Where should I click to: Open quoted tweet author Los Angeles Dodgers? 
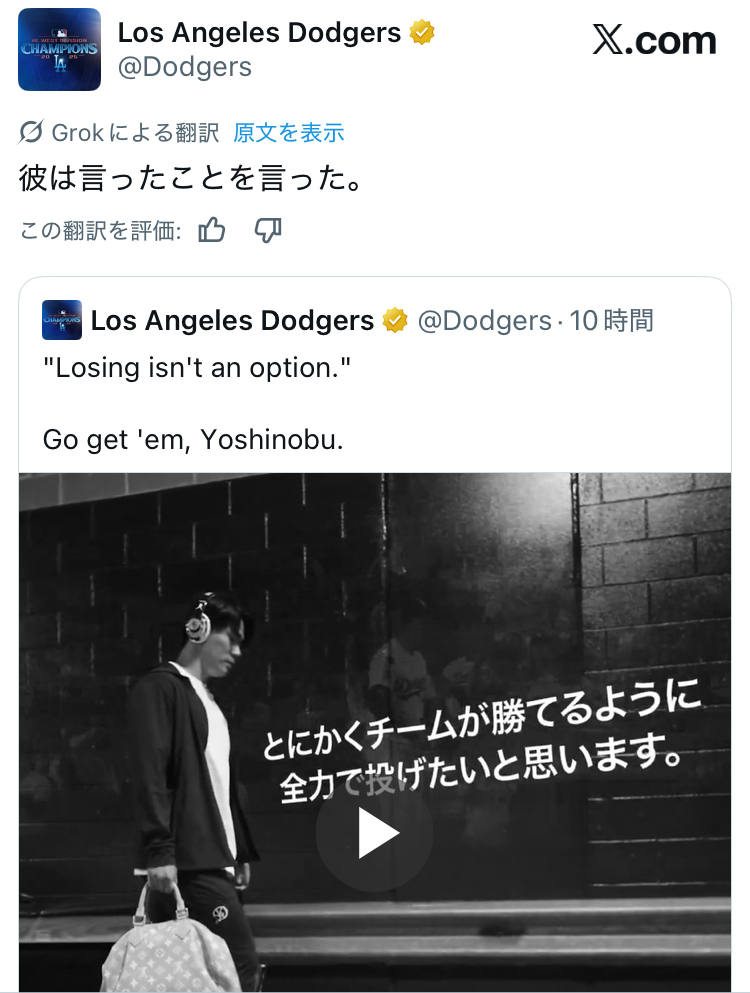(232, 320)
